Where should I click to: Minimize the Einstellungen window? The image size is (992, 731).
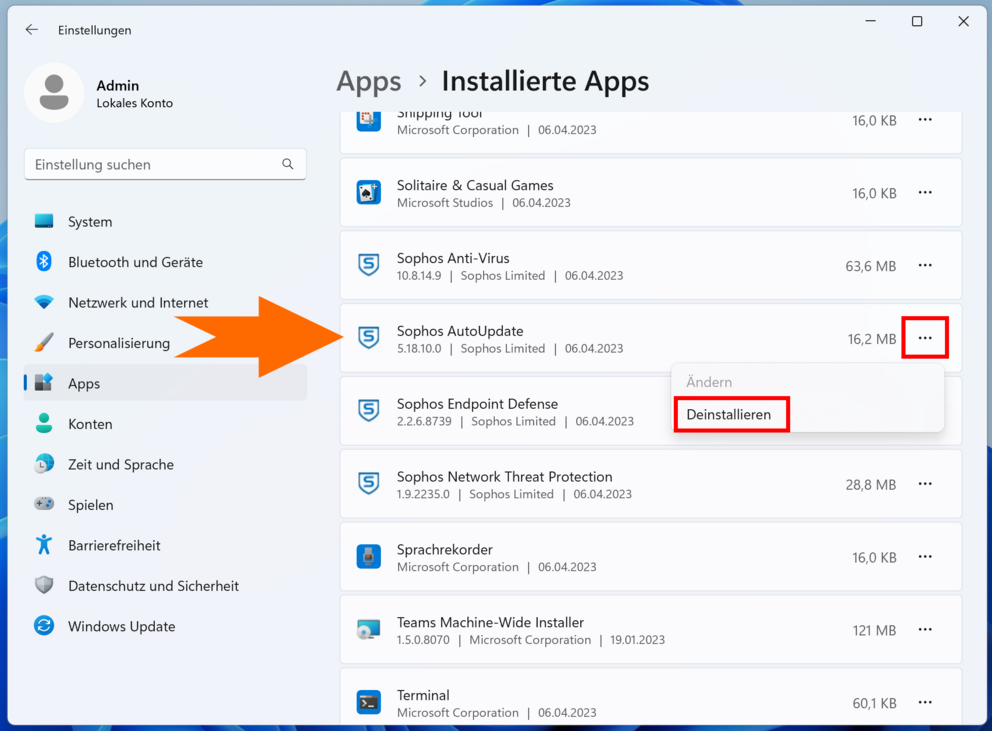click(x=871, y=22)
